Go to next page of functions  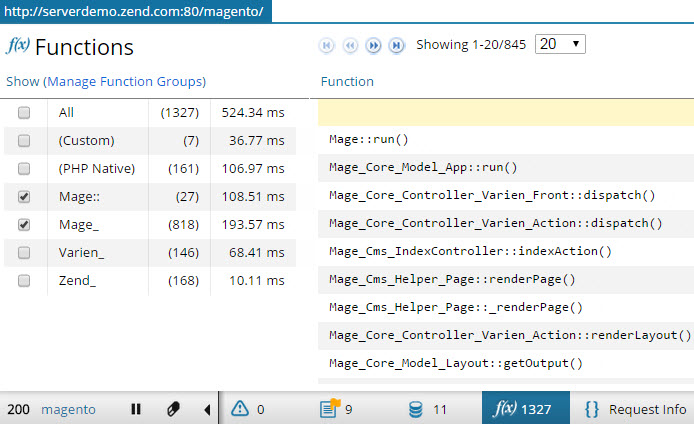(x=373, y=45)
